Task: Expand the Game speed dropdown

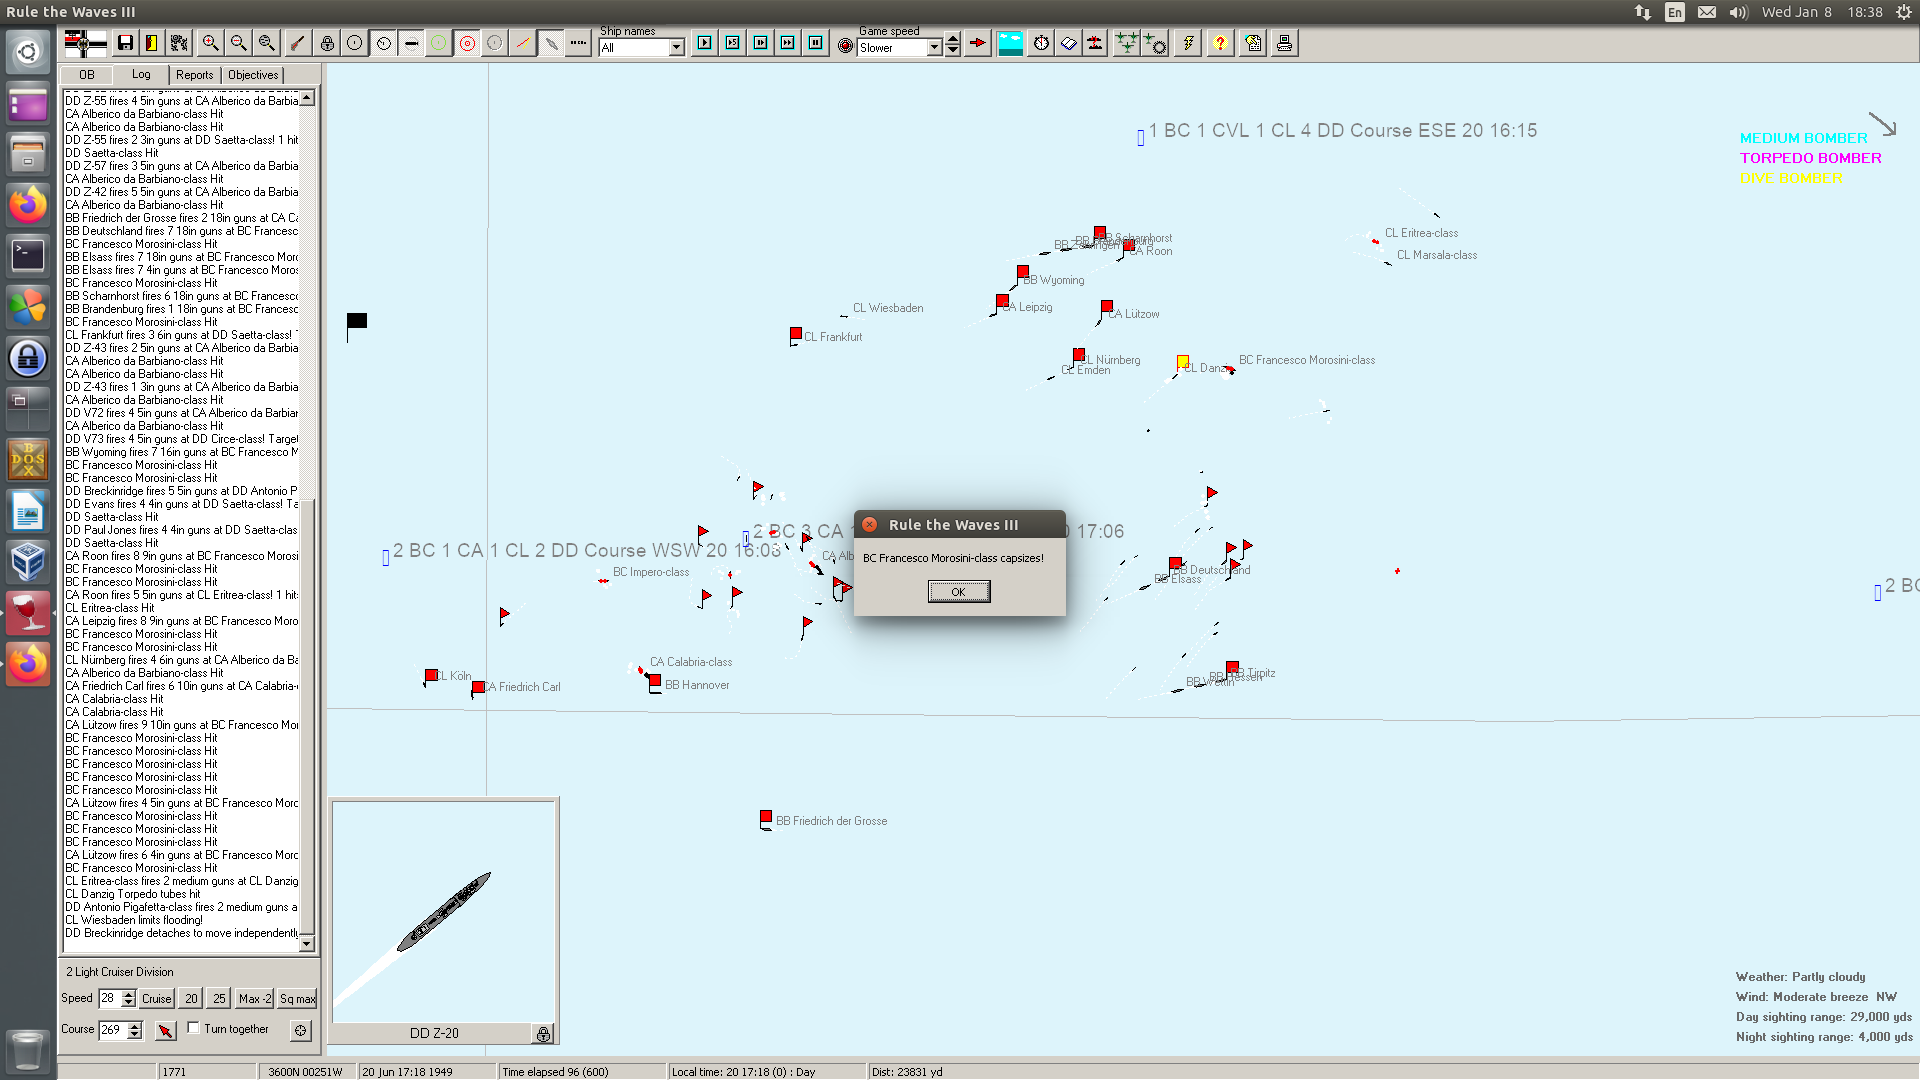Action: (x=934, y=47)
